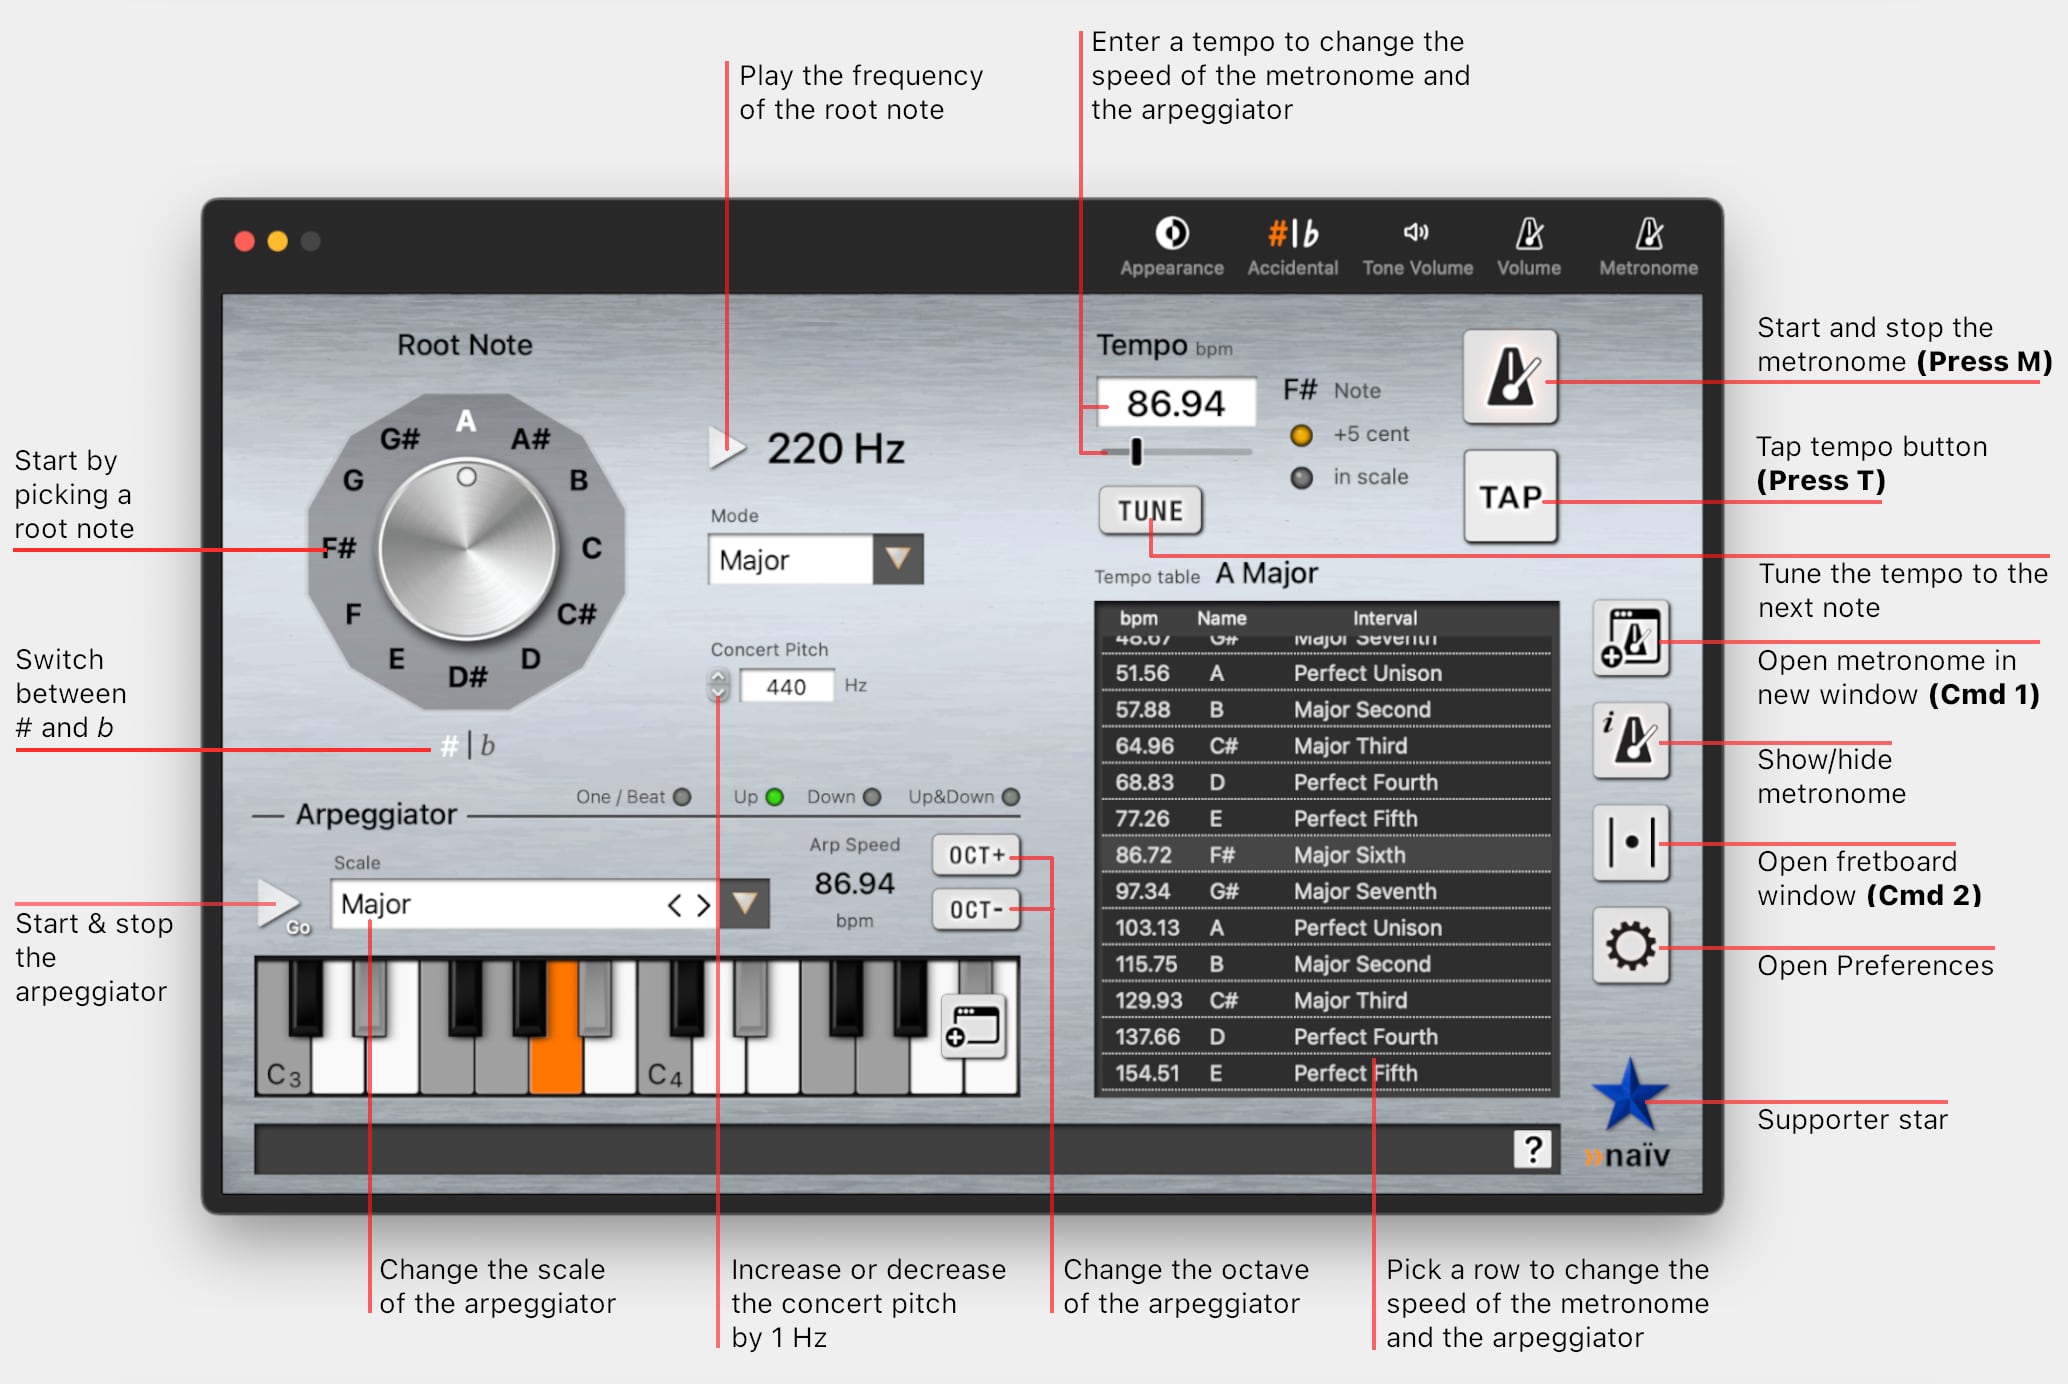Image resolution: width=2068 pixels, height=1384 pixels.
Task: Open the Tone Volume toolbar item
Action: [x=1417, y=246]
